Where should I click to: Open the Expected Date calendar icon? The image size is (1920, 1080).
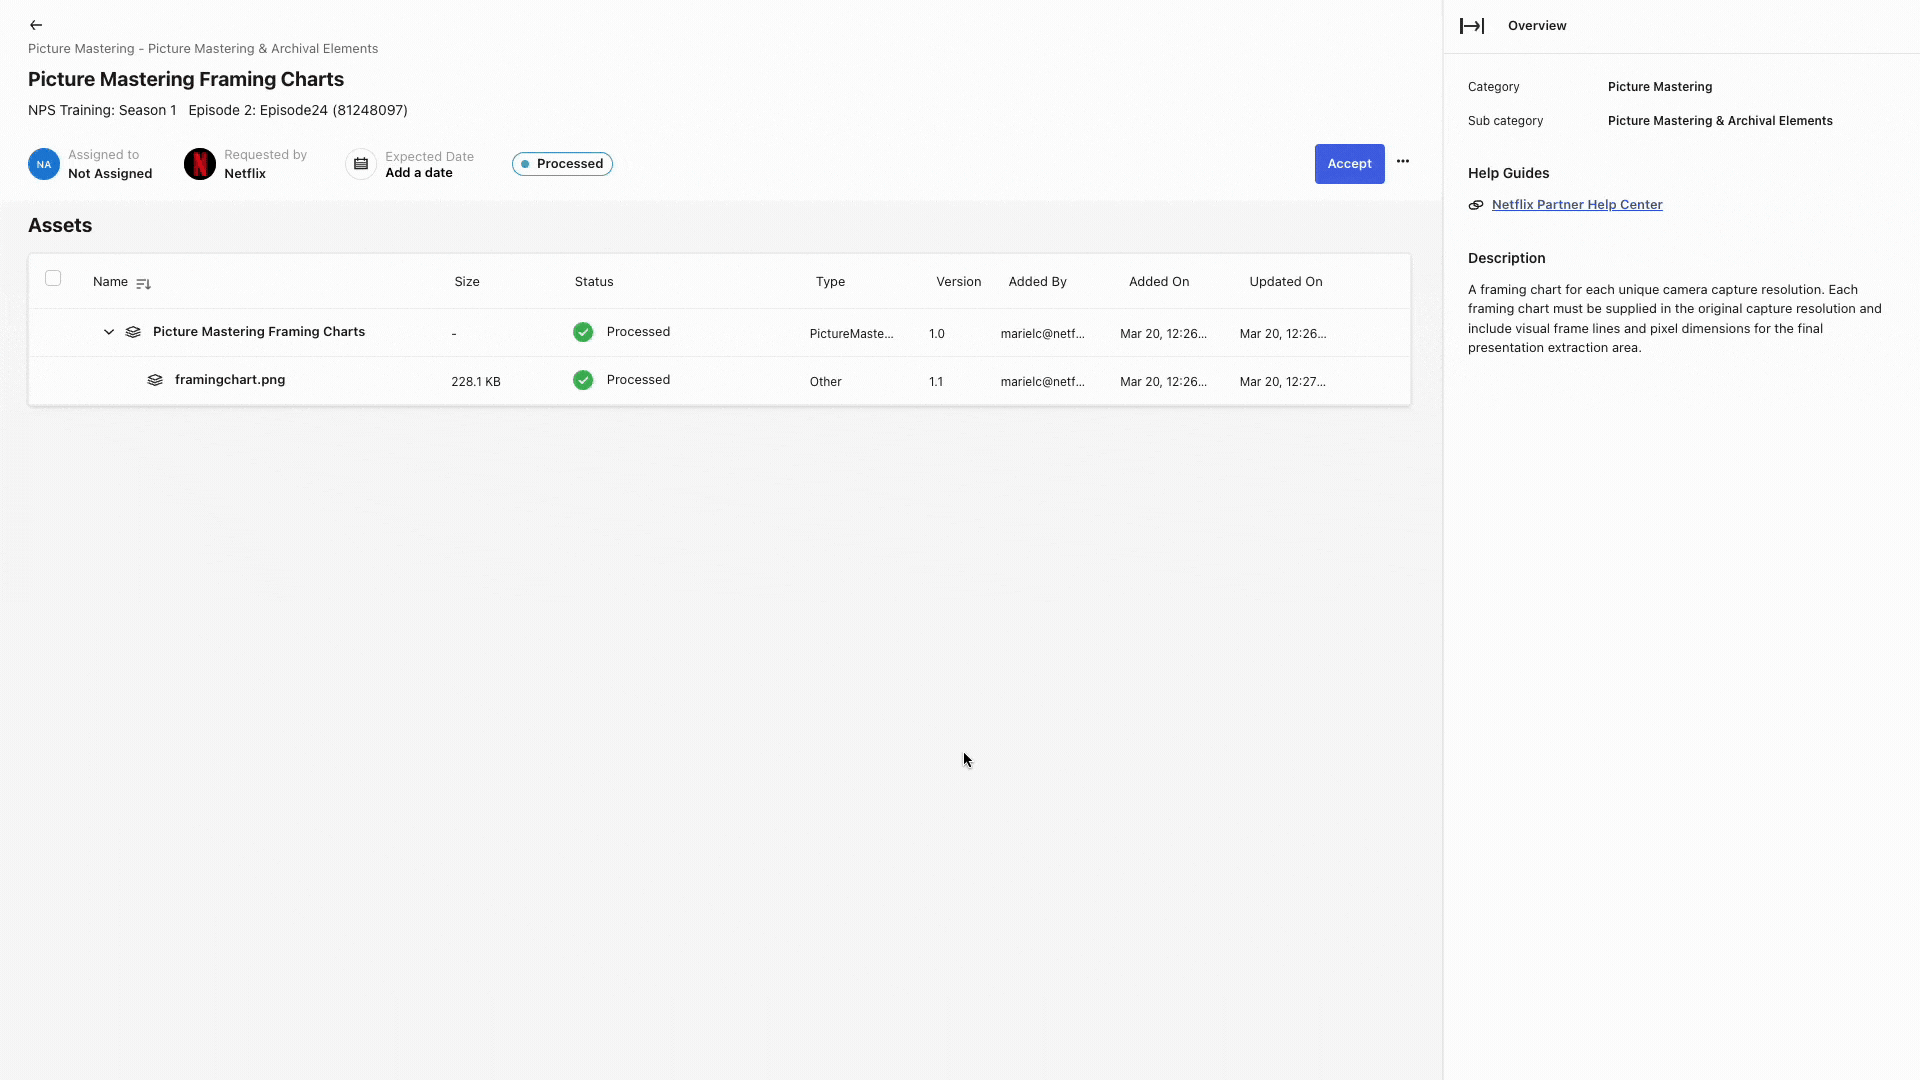point(360,163)
